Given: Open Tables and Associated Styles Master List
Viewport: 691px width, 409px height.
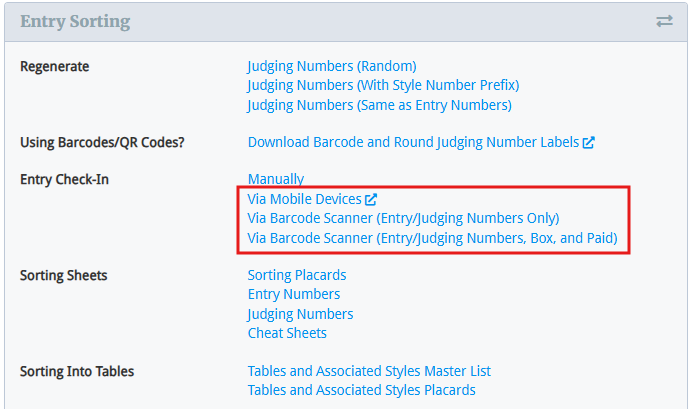Looking at the screenshot, I should [x=369, y=371].
